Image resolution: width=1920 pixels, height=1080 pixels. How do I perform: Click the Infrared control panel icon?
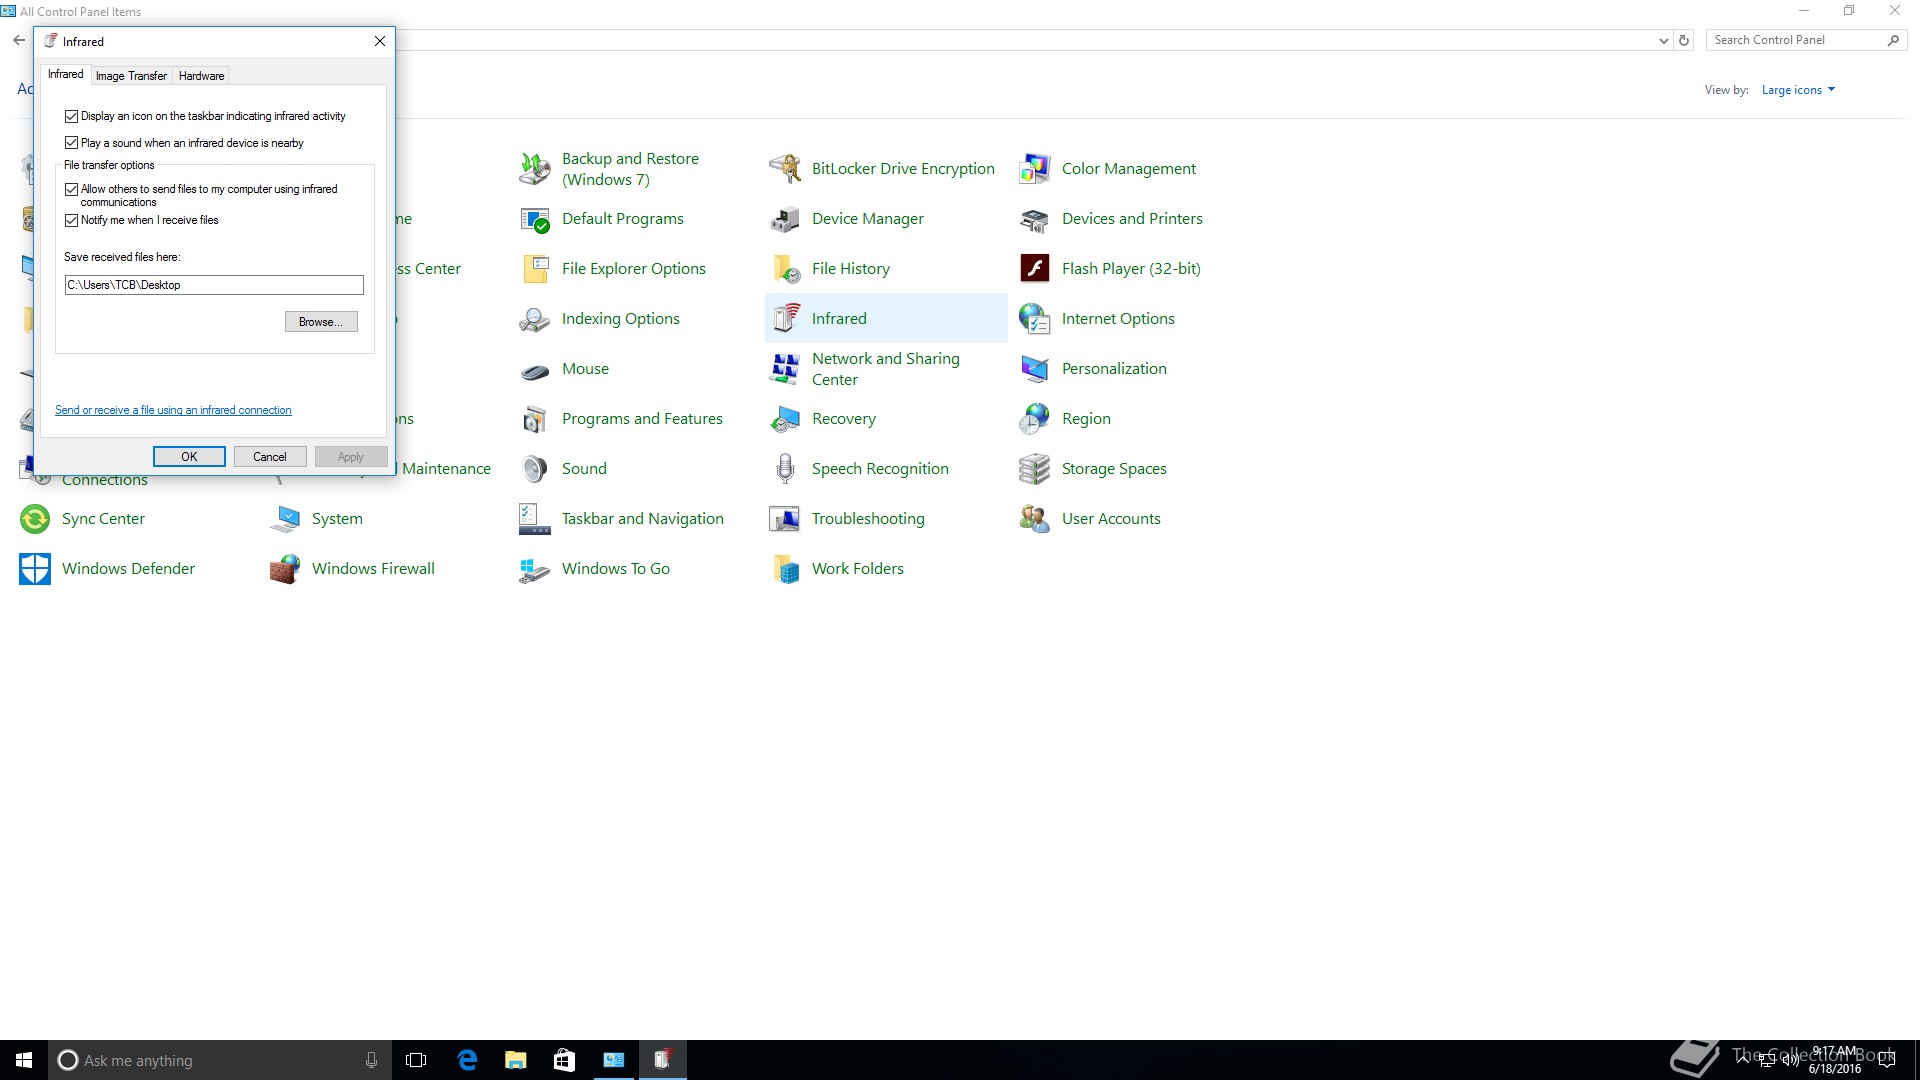785,319
